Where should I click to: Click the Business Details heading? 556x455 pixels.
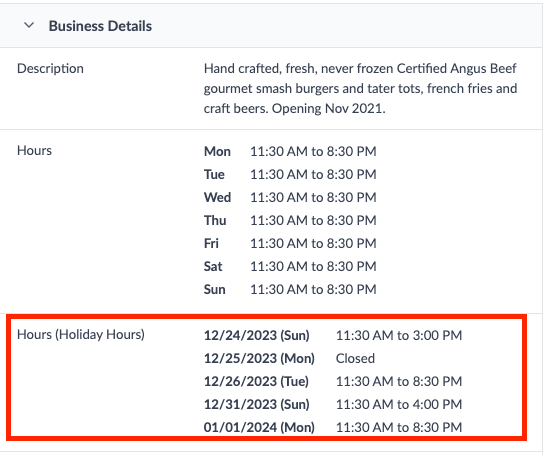point(100,26)
